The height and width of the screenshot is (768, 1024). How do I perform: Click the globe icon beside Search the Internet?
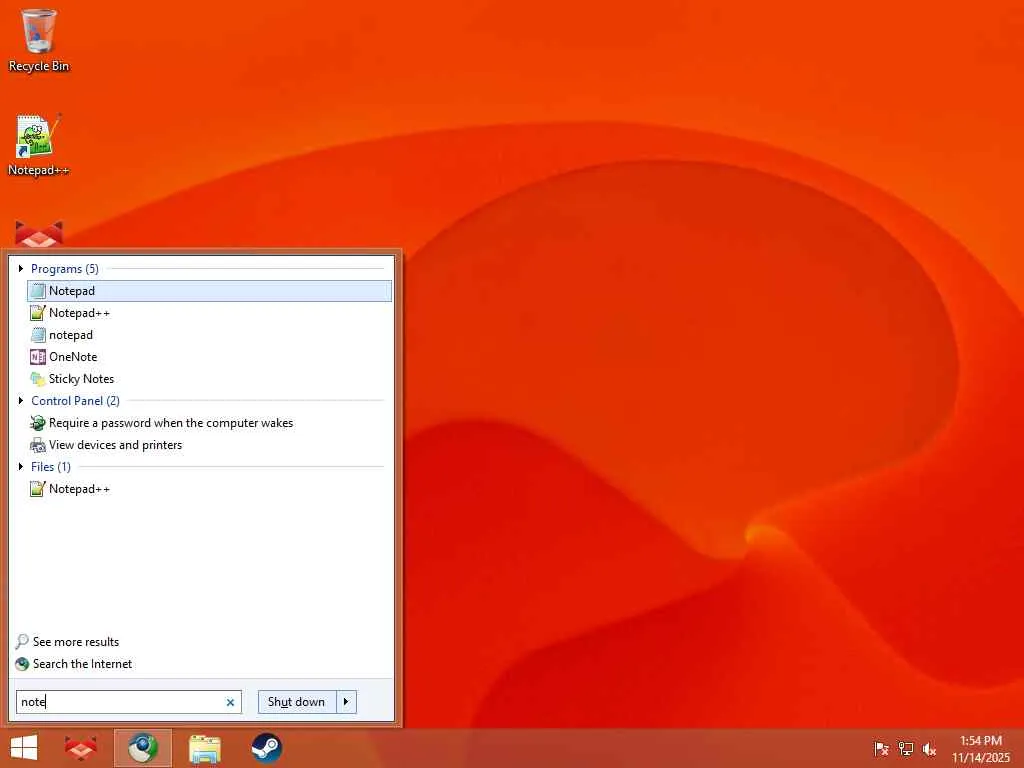[22, 664]
